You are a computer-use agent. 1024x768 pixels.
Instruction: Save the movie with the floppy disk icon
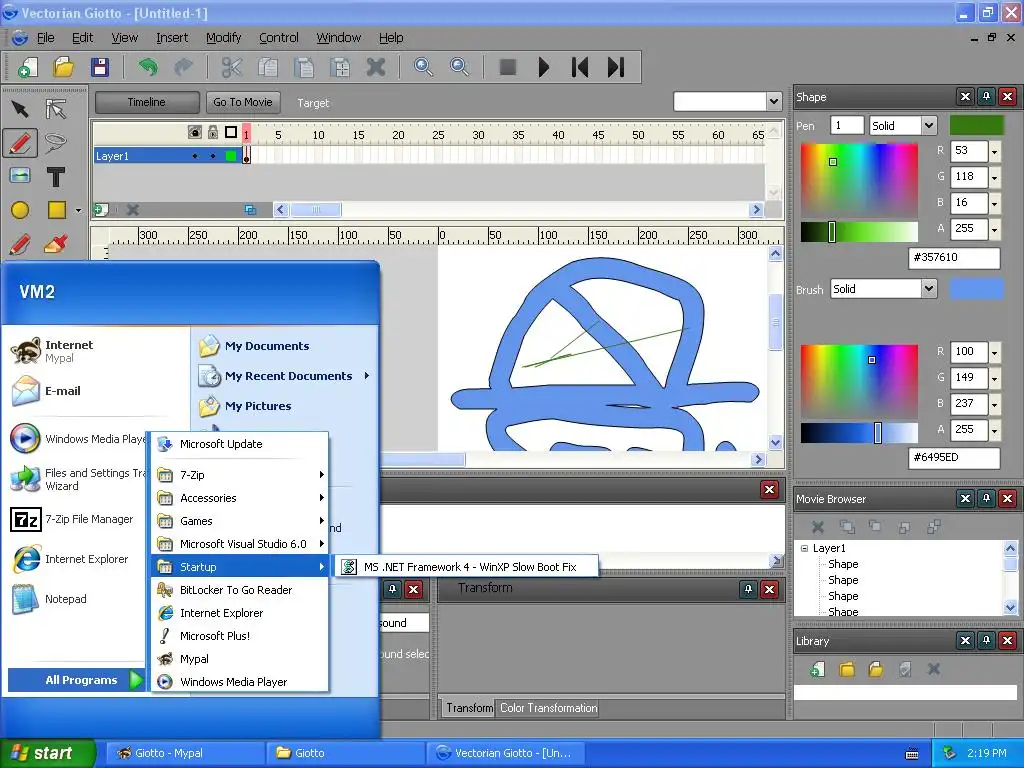click(99, 67)
